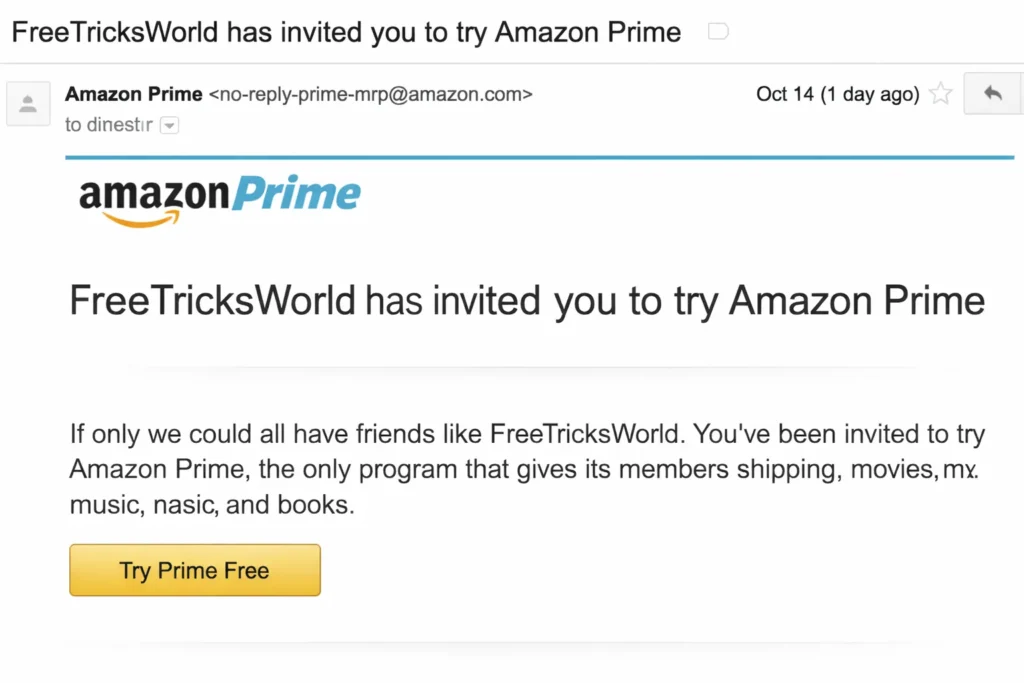1024x683 pixels.
Task: Click the email subject line at top
Action: point(346,32)
